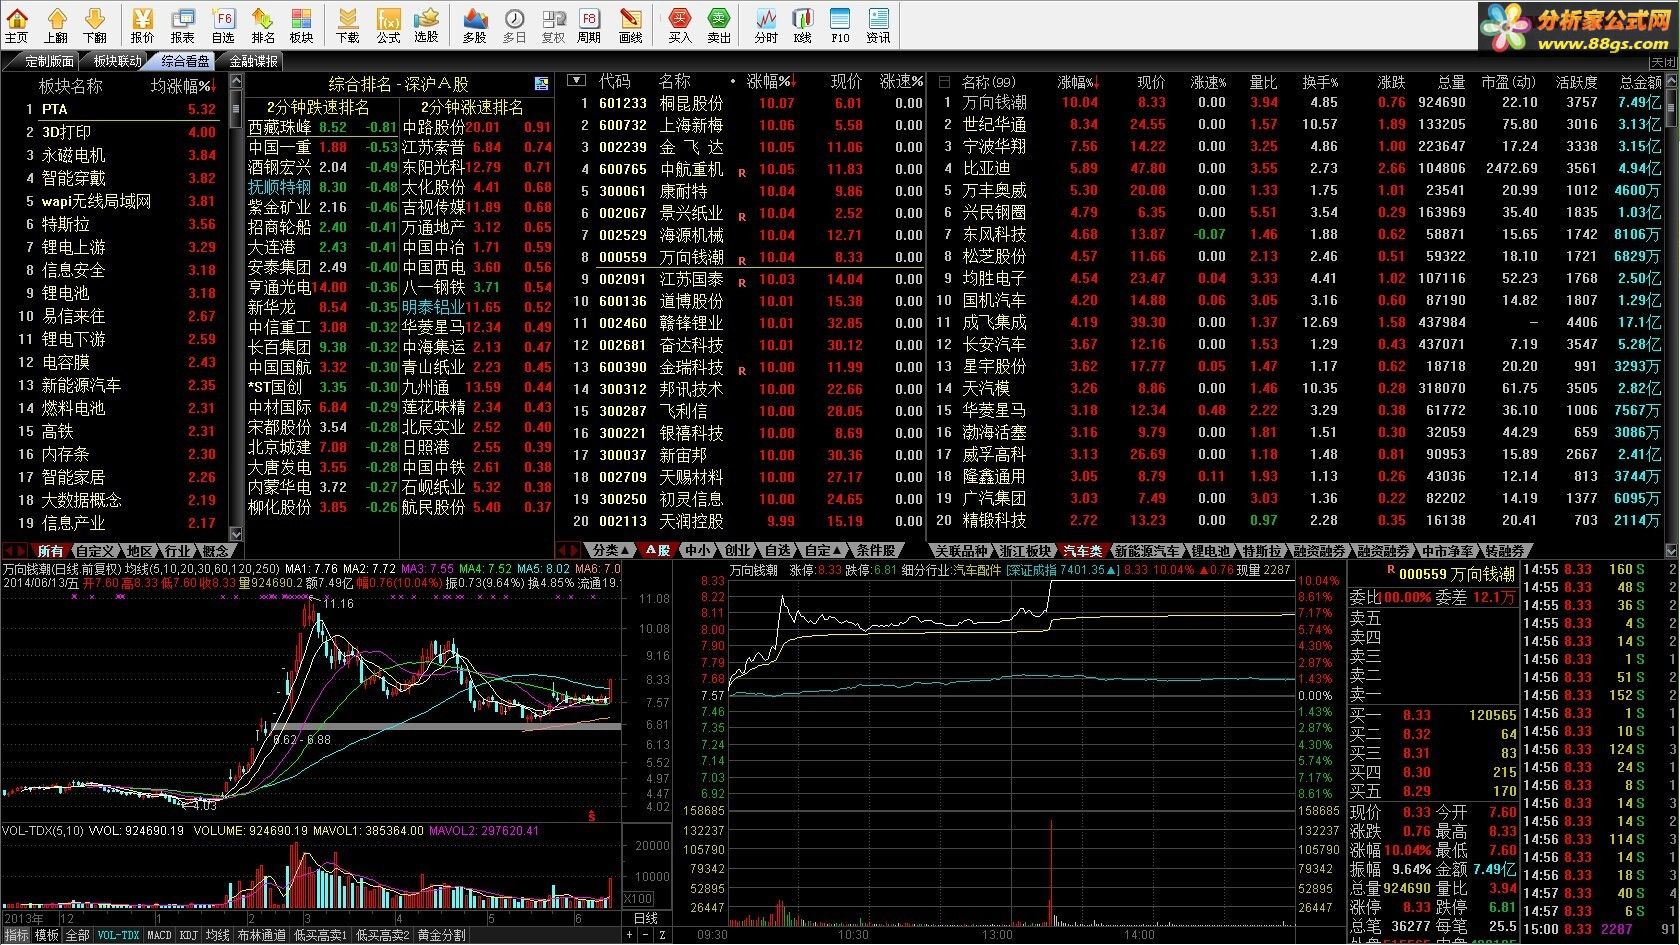Click 中路股份 in the 2分钟涨速排名 list
The height and width of the screenshot is (945, 1680).
click(x=433, y=127)
